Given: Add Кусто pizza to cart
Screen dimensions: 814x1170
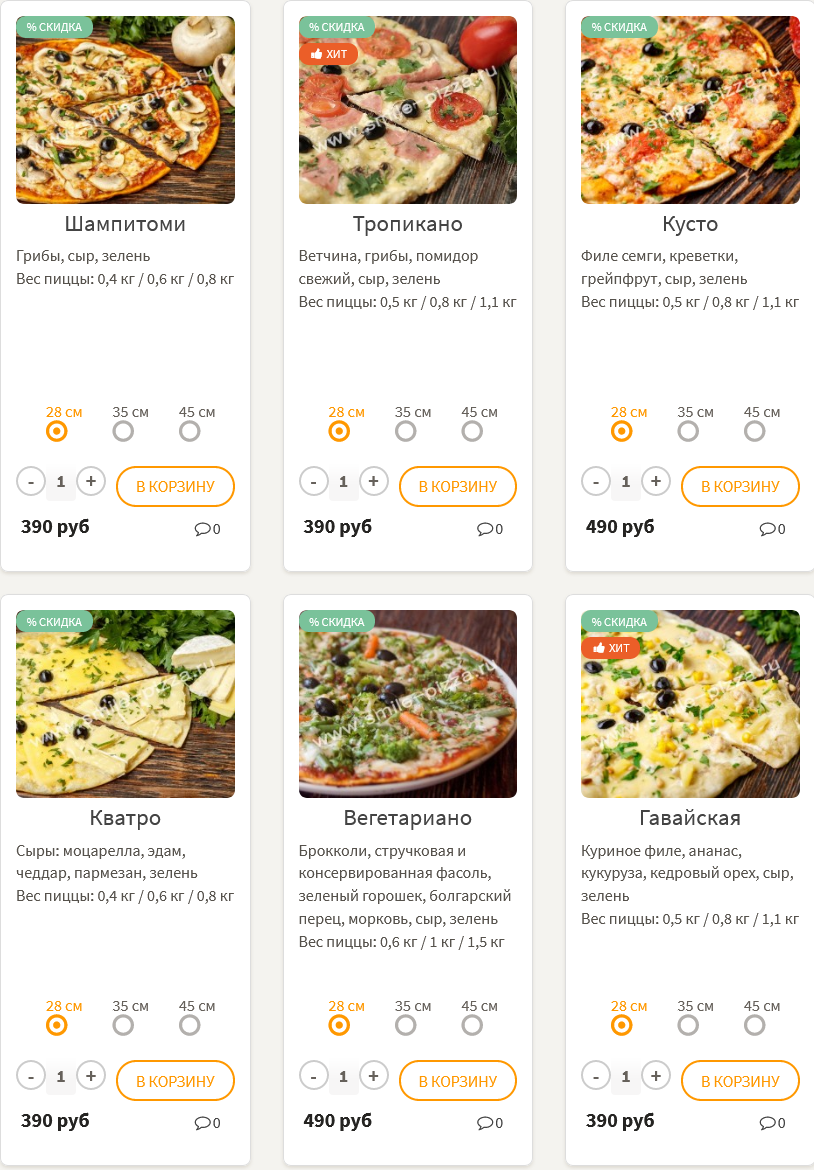Looking at the screenshot, I should pos(740,487).
